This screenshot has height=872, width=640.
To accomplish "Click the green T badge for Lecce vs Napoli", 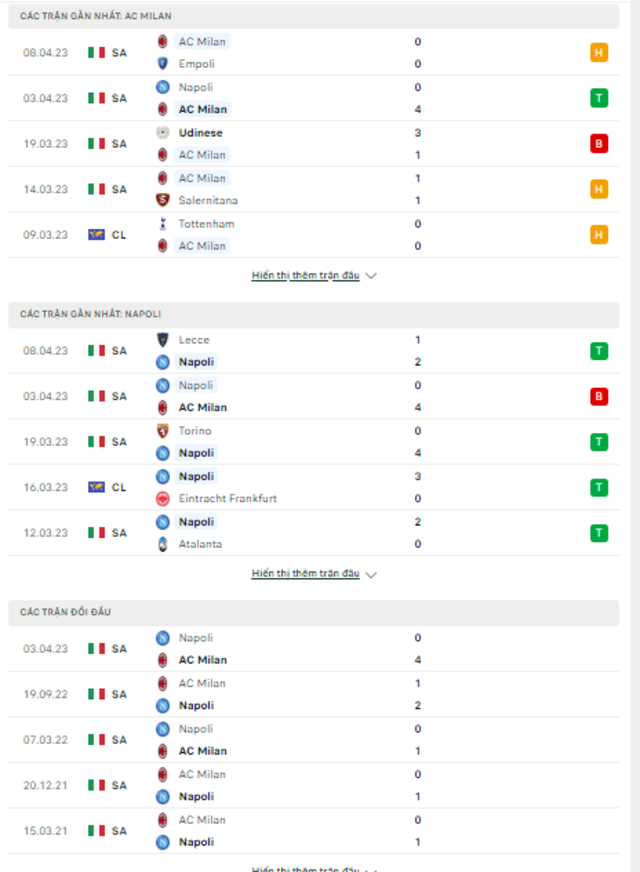I will [x=599, y=351].
